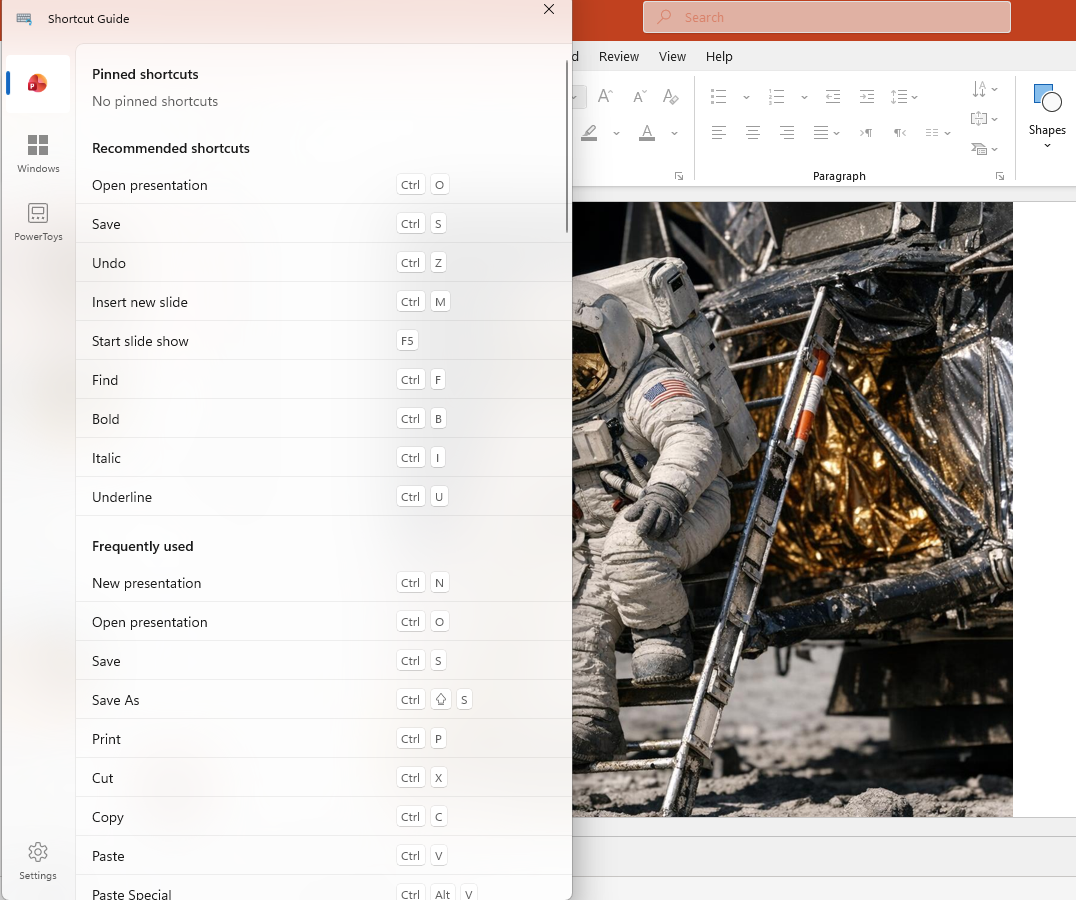Click the search magnifier icon in PowerPoint
The width and height of the screenshot is (1076, 900).
click(664, 17)
